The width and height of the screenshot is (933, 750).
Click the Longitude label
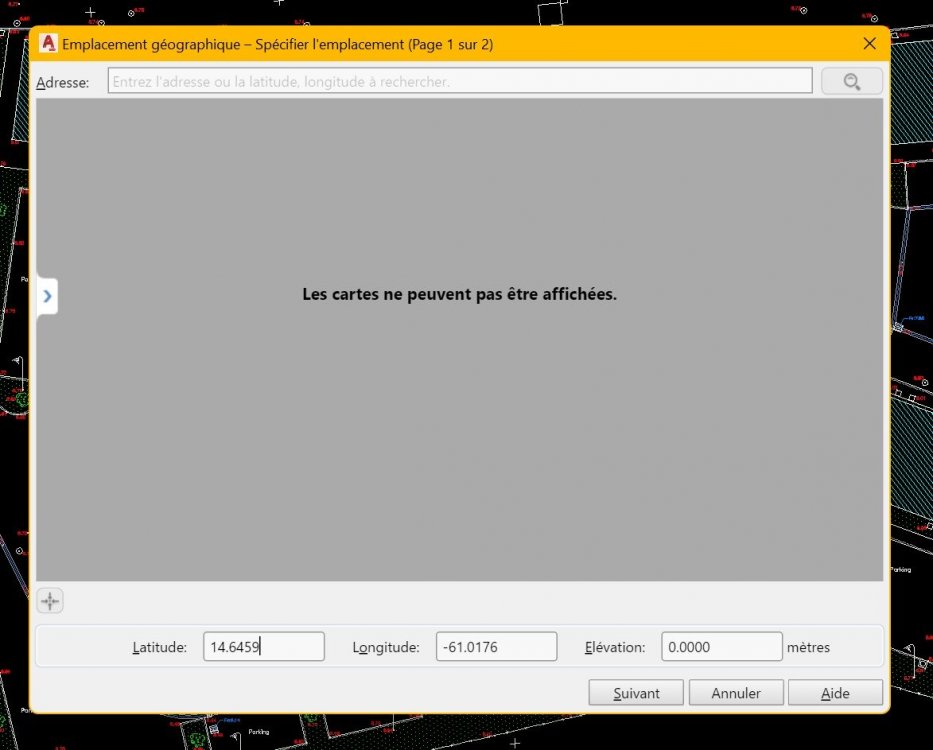(386, 647)
